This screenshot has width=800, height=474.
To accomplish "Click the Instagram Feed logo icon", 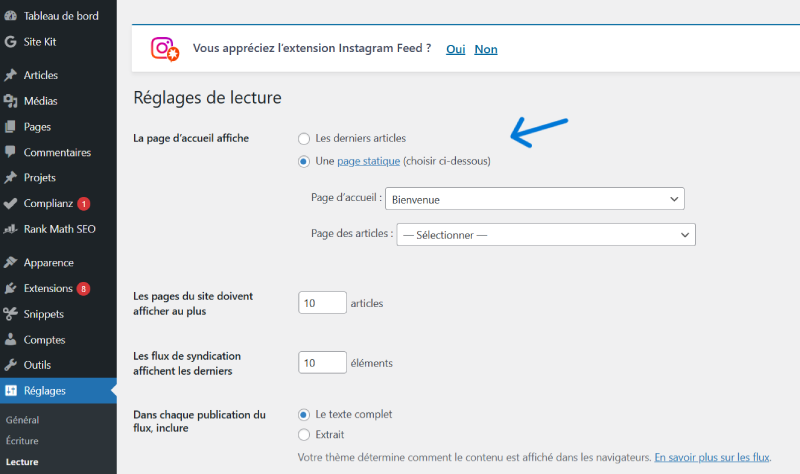I will 165,49.
